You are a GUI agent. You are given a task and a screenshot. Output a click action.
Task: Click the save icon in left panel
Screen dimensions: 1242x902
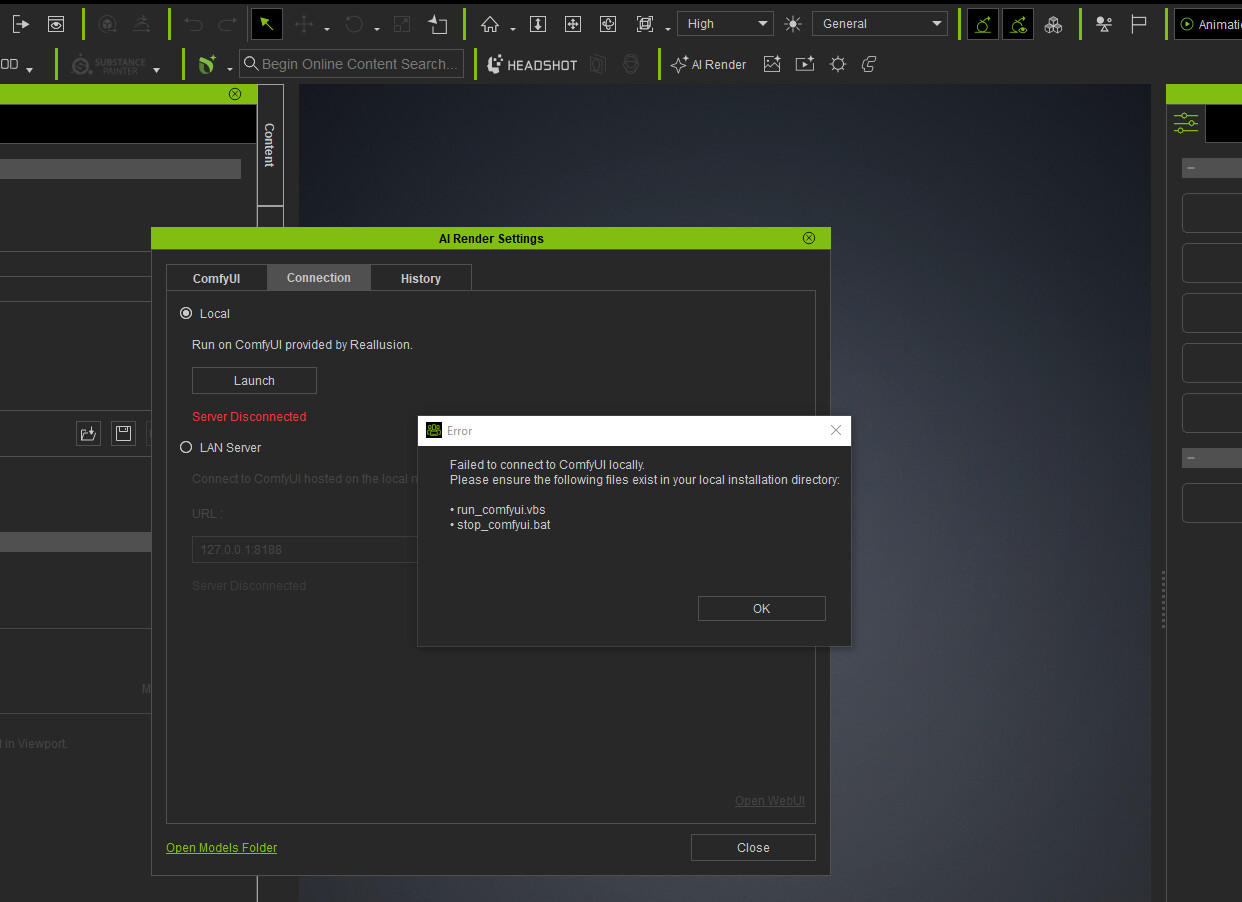pos(123,433)
